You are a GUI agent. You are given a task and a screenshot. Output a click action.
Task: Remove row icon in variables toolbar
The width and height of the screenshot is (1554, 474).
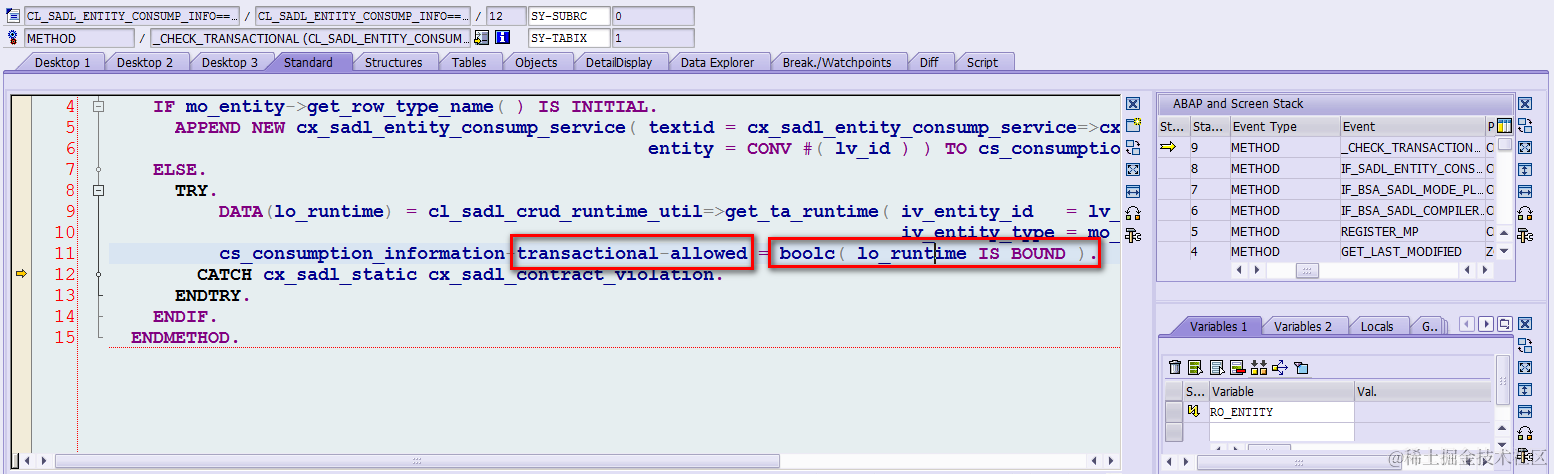(1237, 368)
